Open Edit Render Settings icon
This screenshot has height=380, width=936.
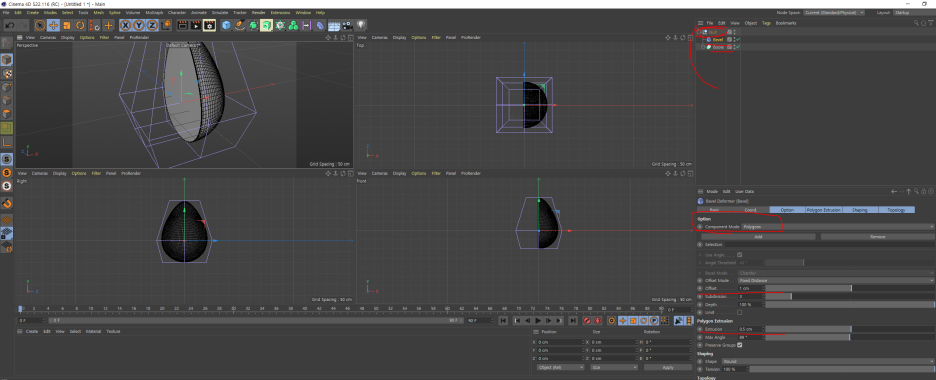(x=209, y=25)
